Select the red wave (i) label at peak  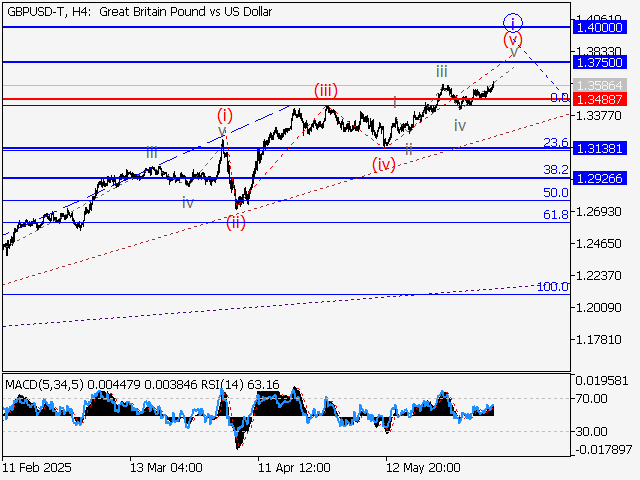pos(225,115)
